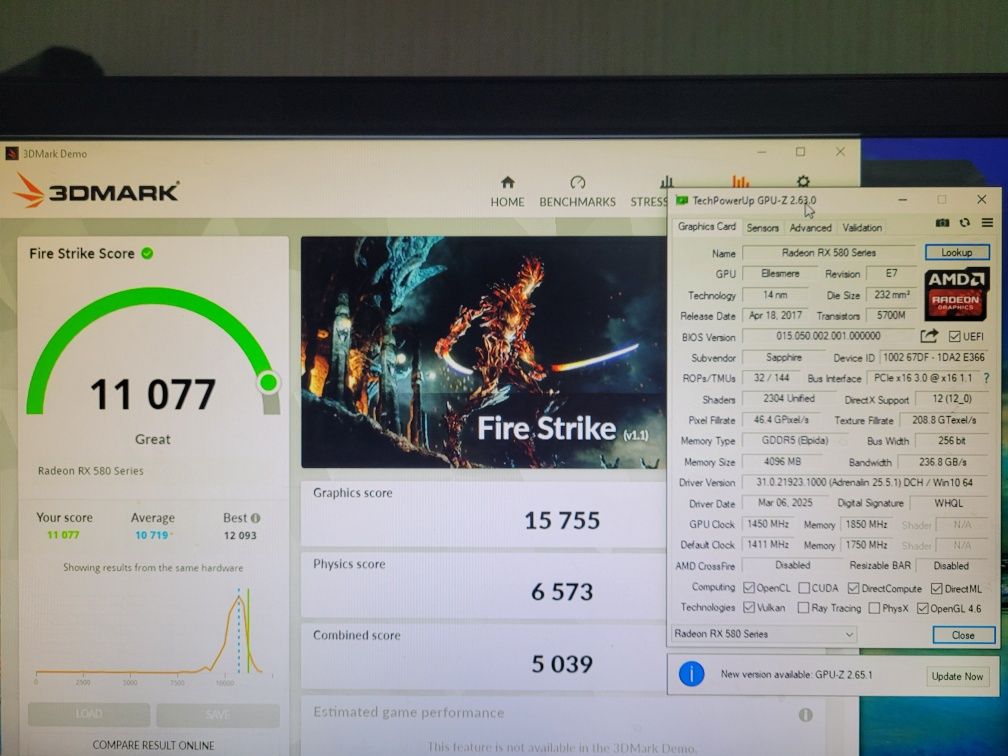This screenshot has width=1008, height=756.
Task: Refresh GPU-Z data with the refresh icon
Action: coord(964,222)
